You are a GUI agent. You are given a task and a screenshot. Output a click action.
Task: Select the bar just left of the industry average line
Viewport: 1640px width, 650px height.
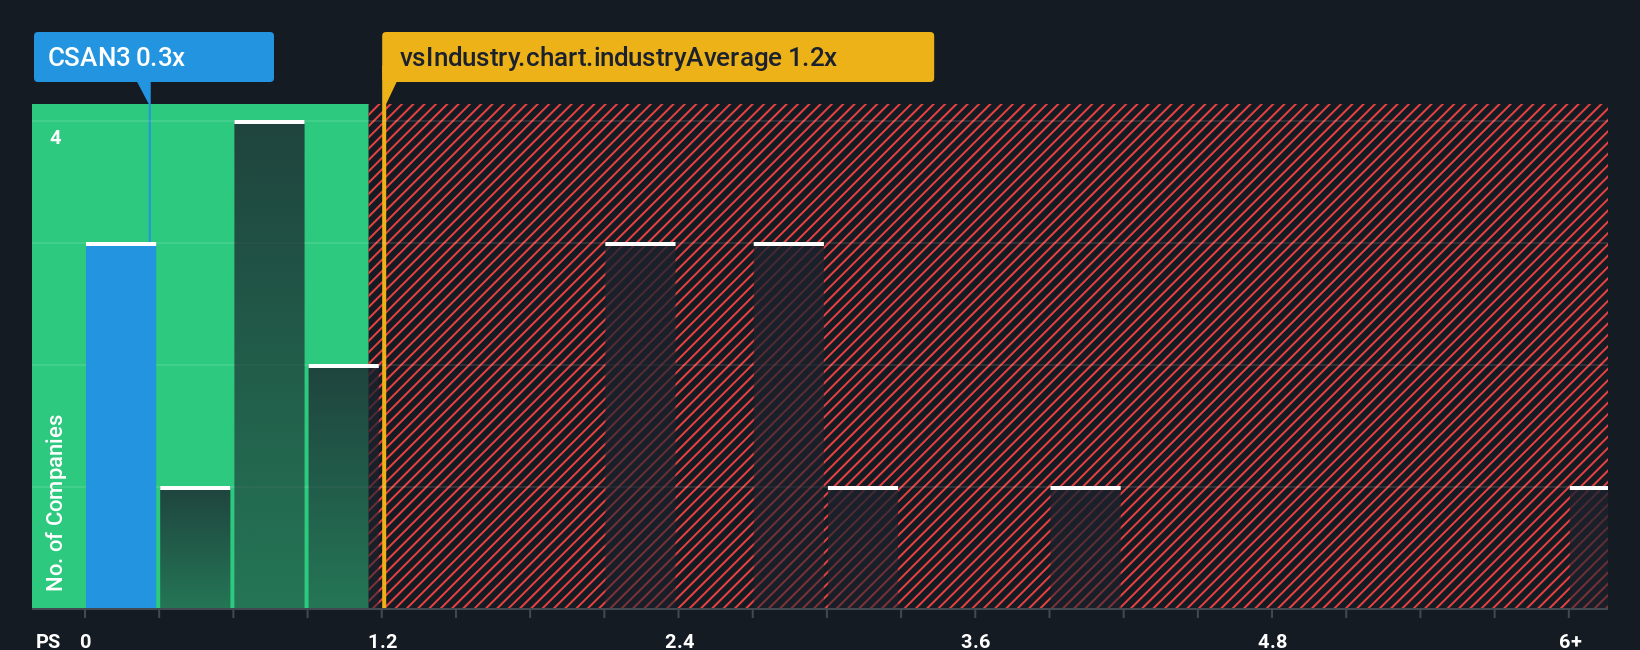pos(343,487)
